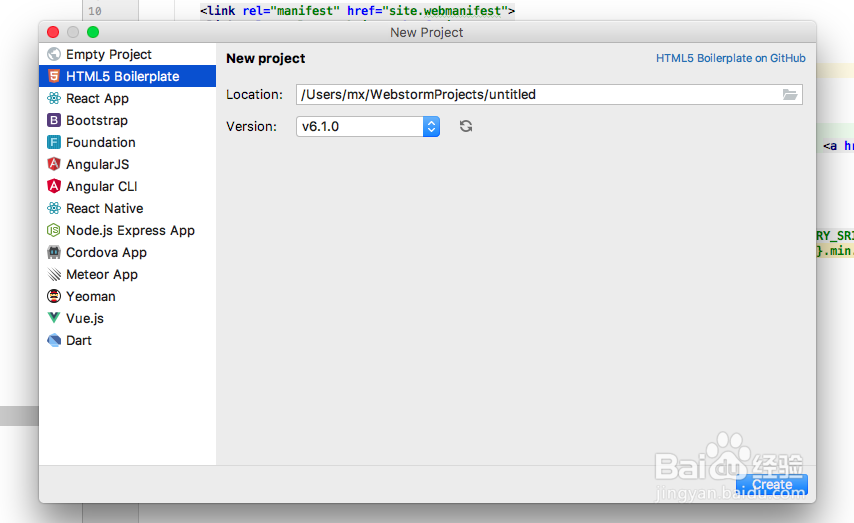This screenshot has height=523, width=854.
Task: Select Vue.js project type
Action: pos(127,318)
